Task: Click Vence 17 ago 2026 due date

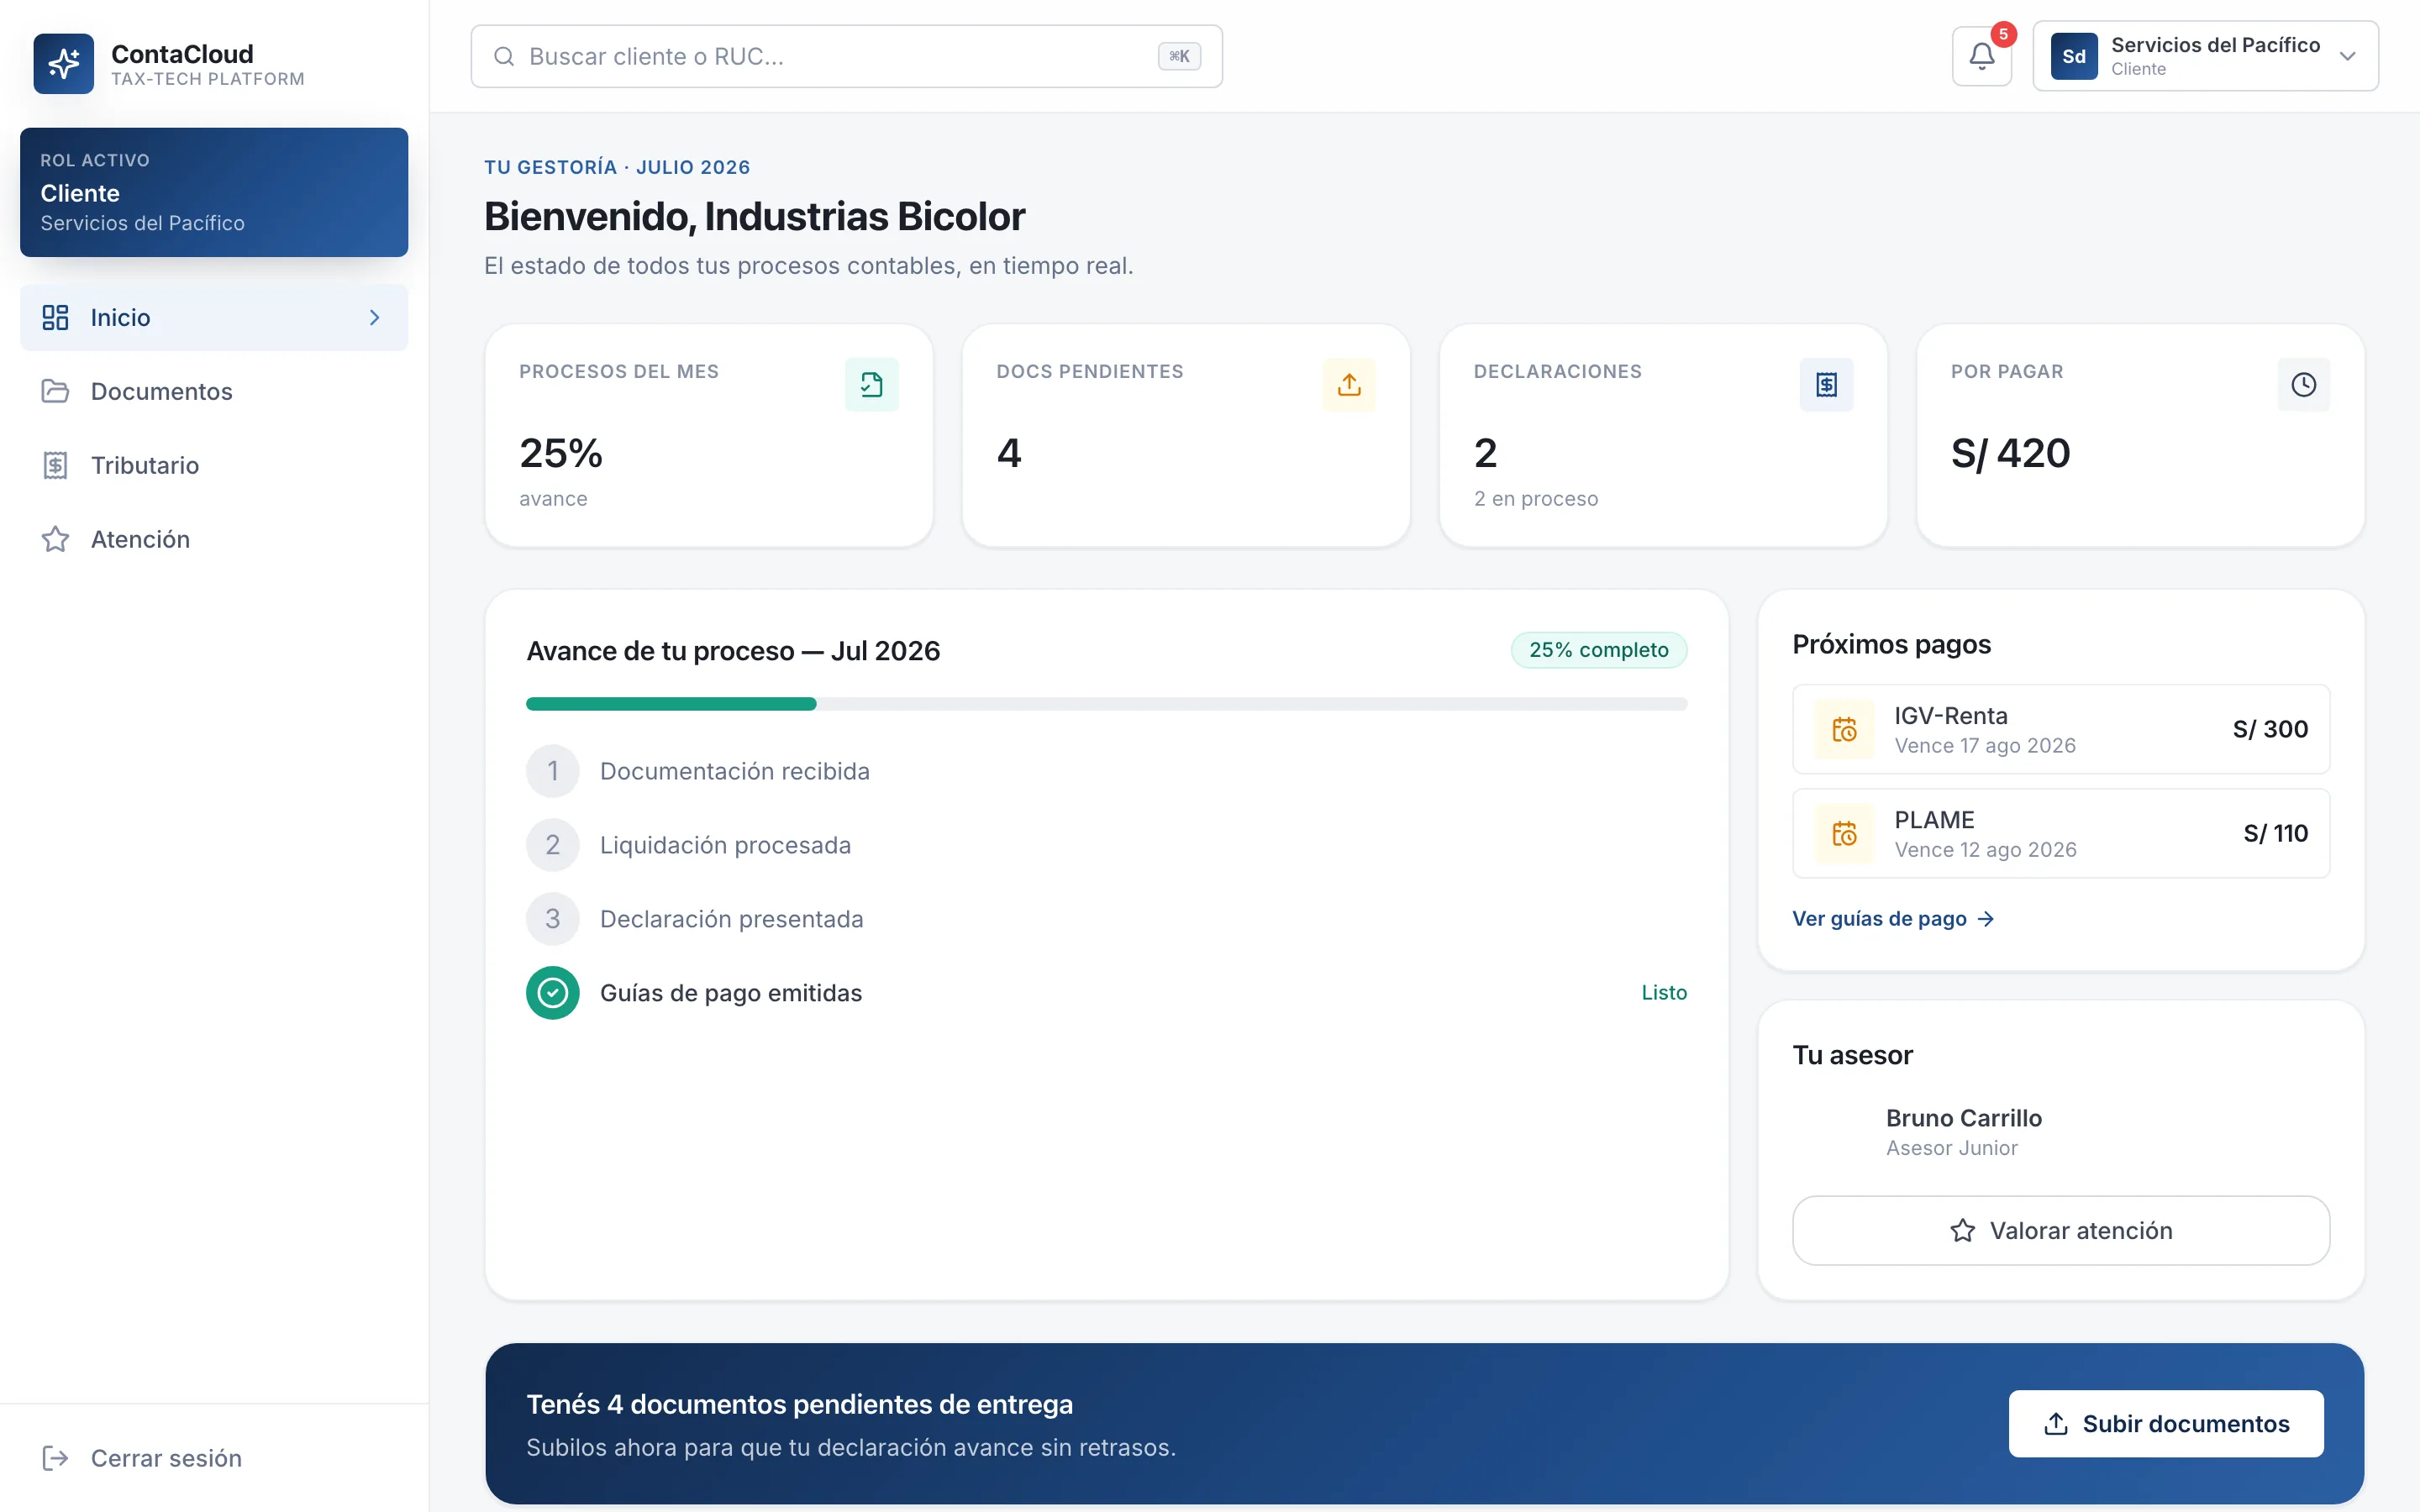Action: [x=1985, y=746]
